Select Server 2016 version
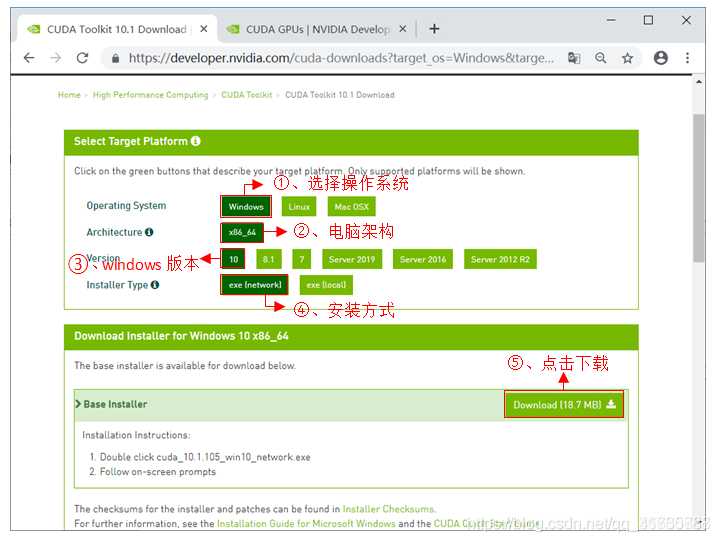This screenshot has width=720, height=542. [x=423, y=259]
